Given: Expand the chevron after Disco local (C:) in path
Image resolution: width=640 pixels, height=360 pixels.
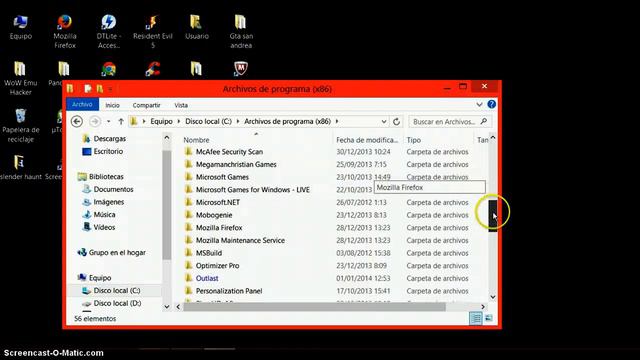Looking at the screenshot, I should (238, 121).
